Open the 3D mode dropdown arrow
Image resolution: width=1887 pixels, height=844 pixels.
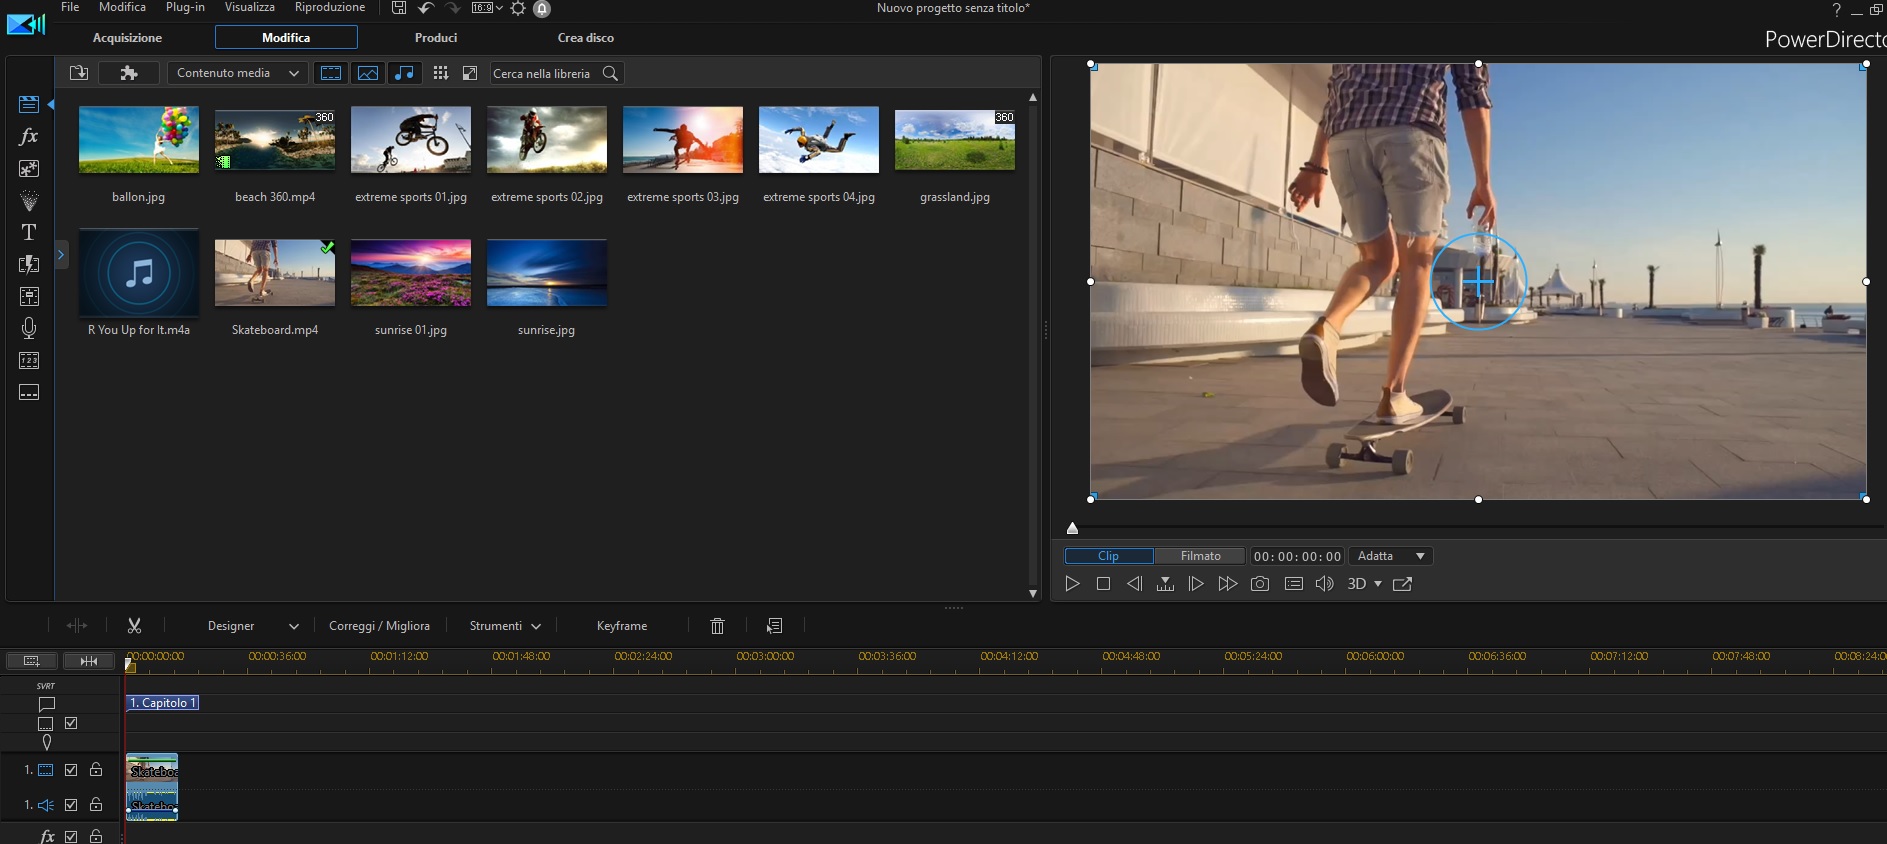1378,584
